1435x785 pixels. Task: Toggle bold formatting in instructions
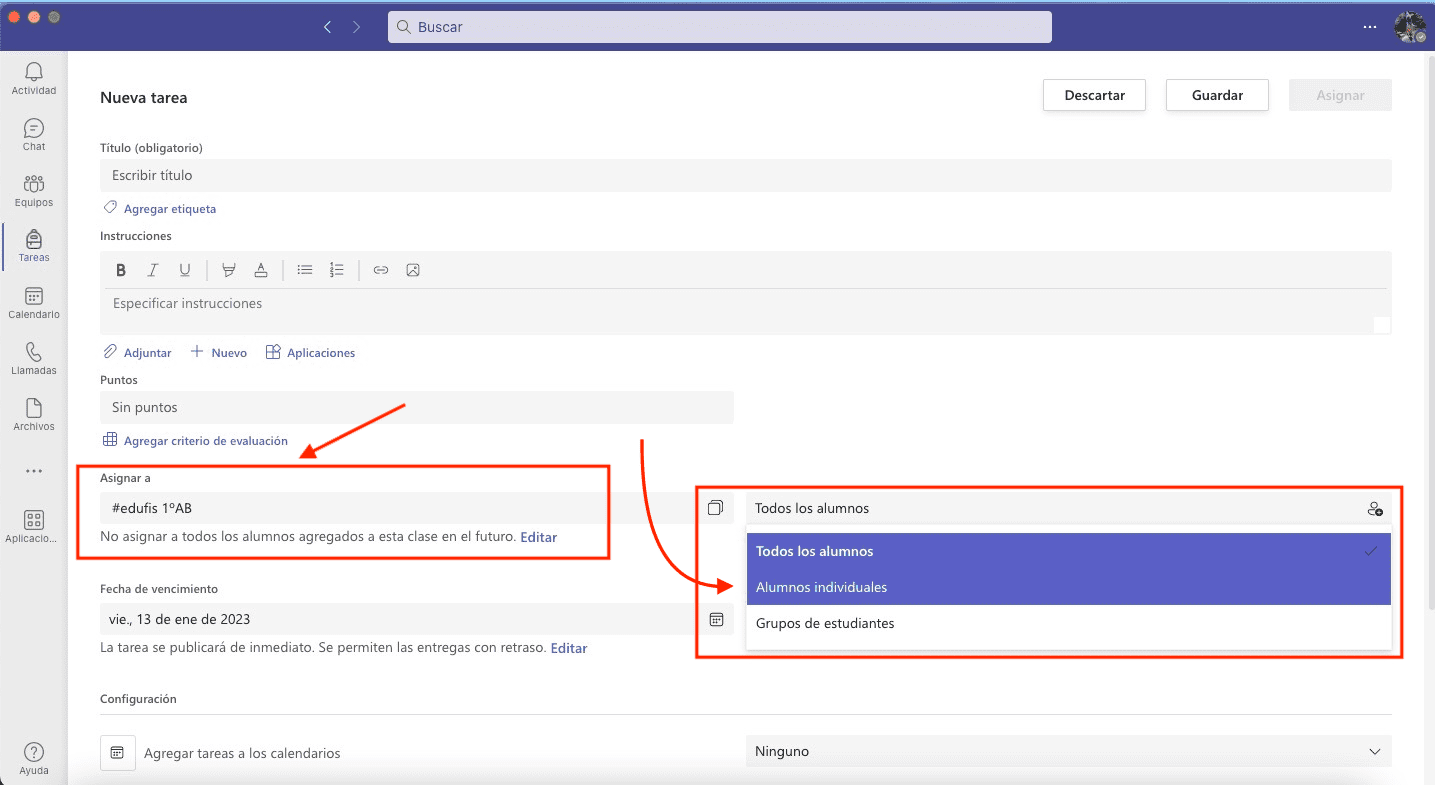121,270
